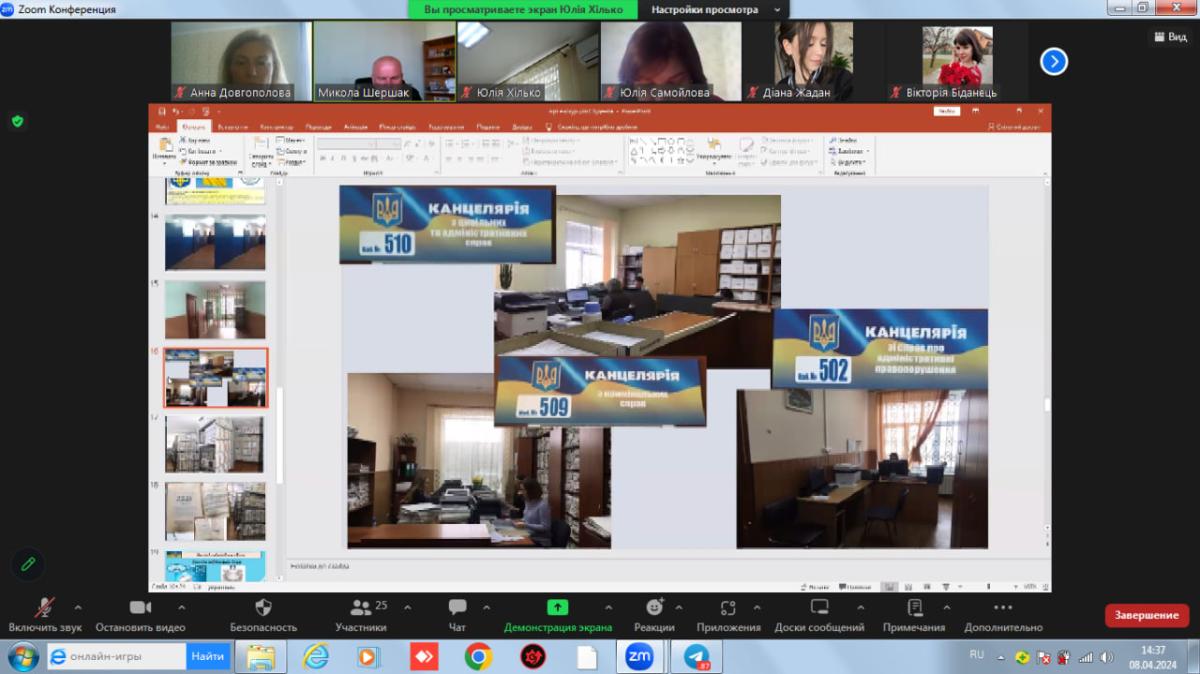Viewport: 1200px width, 674px height.
Task: Click the green encryption shield icon
Action: tap(17, 121)
